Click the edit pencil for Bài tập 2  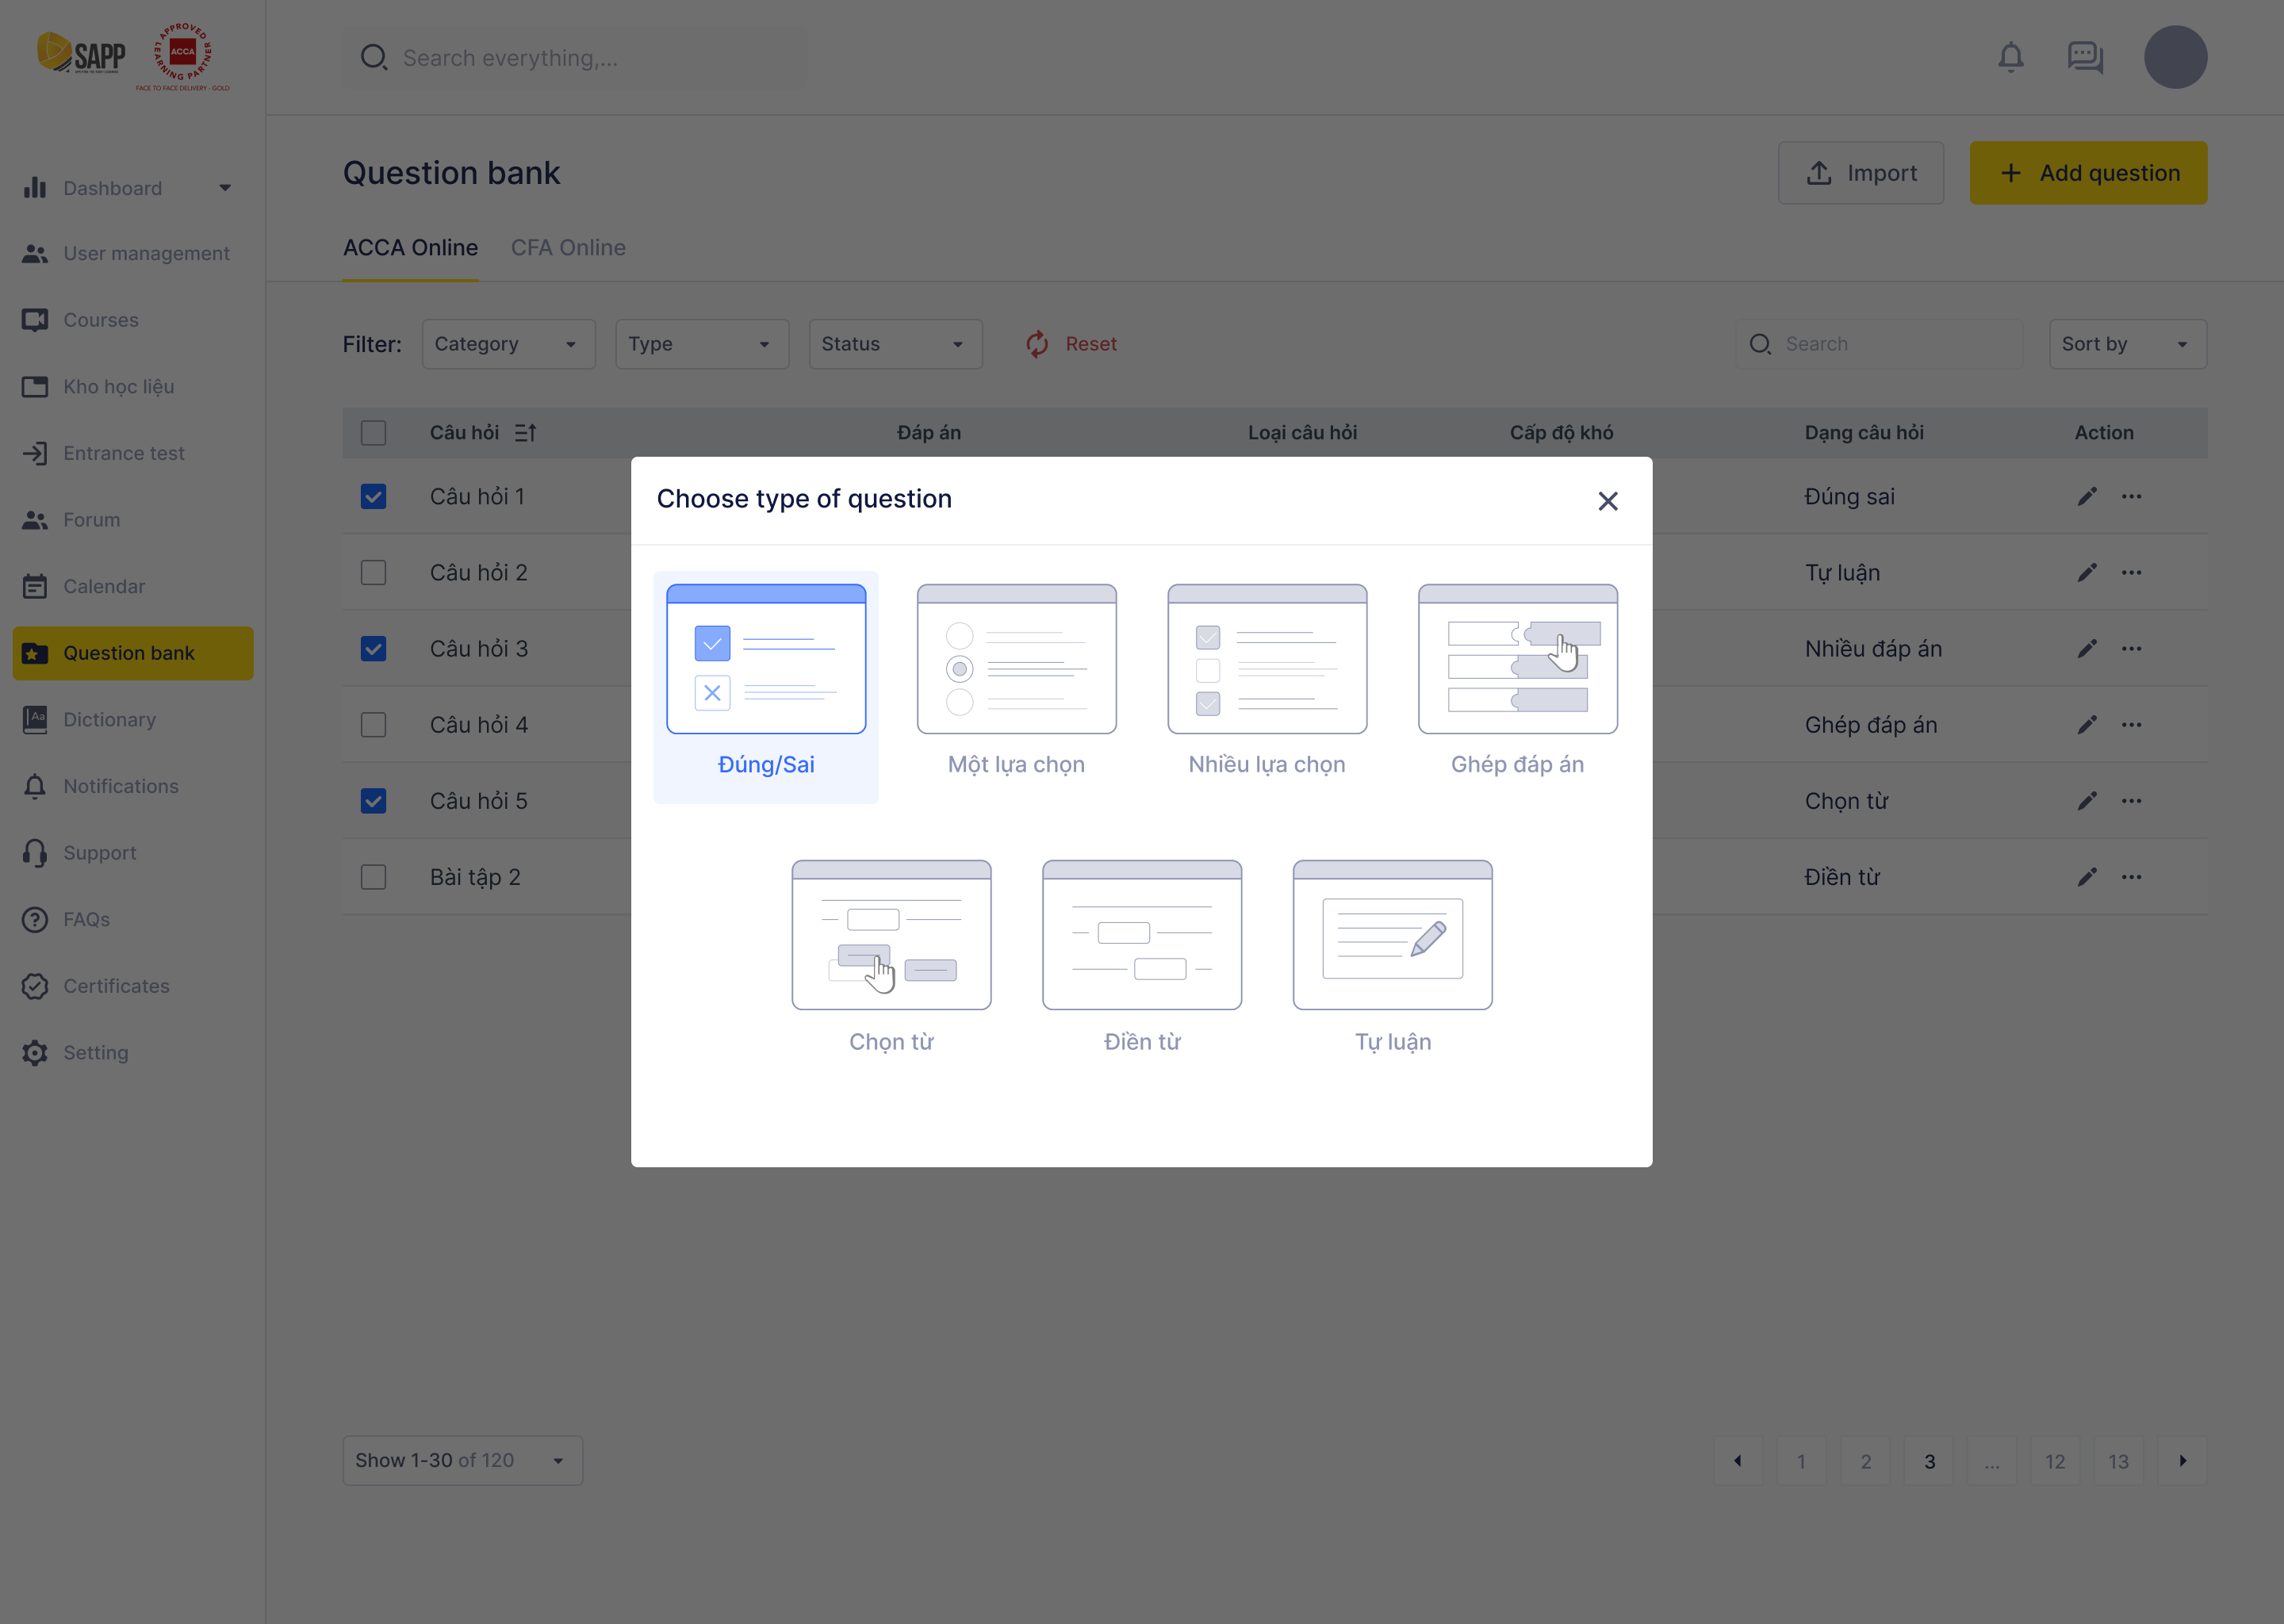point(2087,876)
